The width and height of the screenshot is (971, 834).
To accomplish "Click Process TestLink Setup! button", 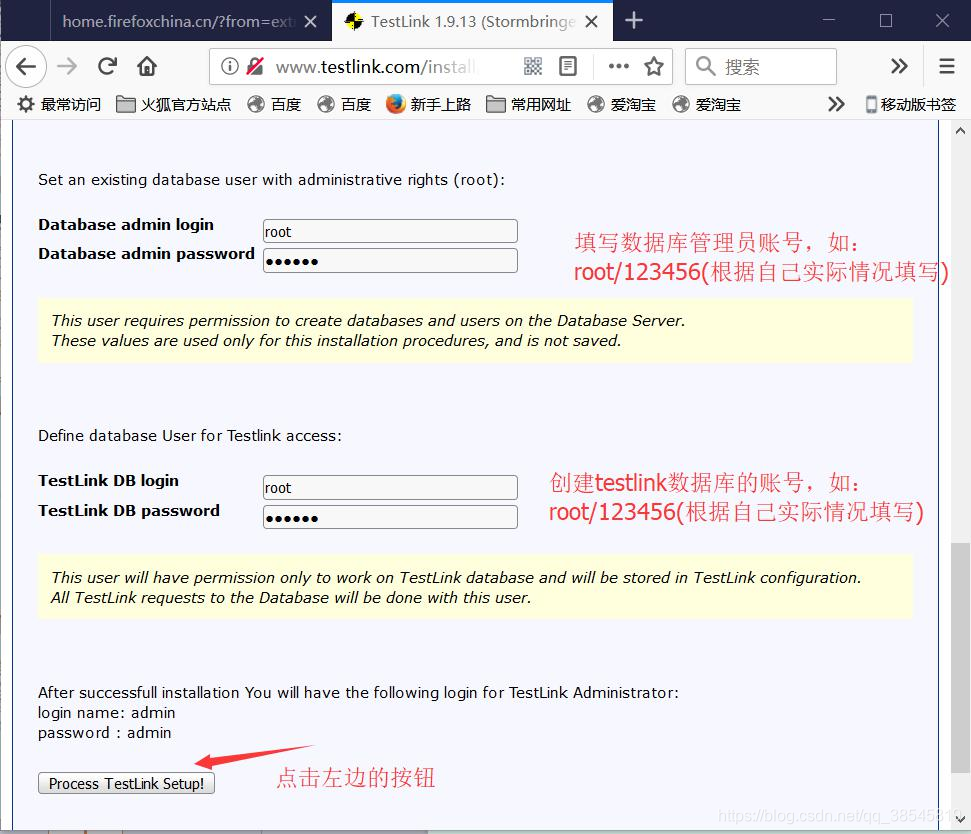I will [x=126, y=783].
